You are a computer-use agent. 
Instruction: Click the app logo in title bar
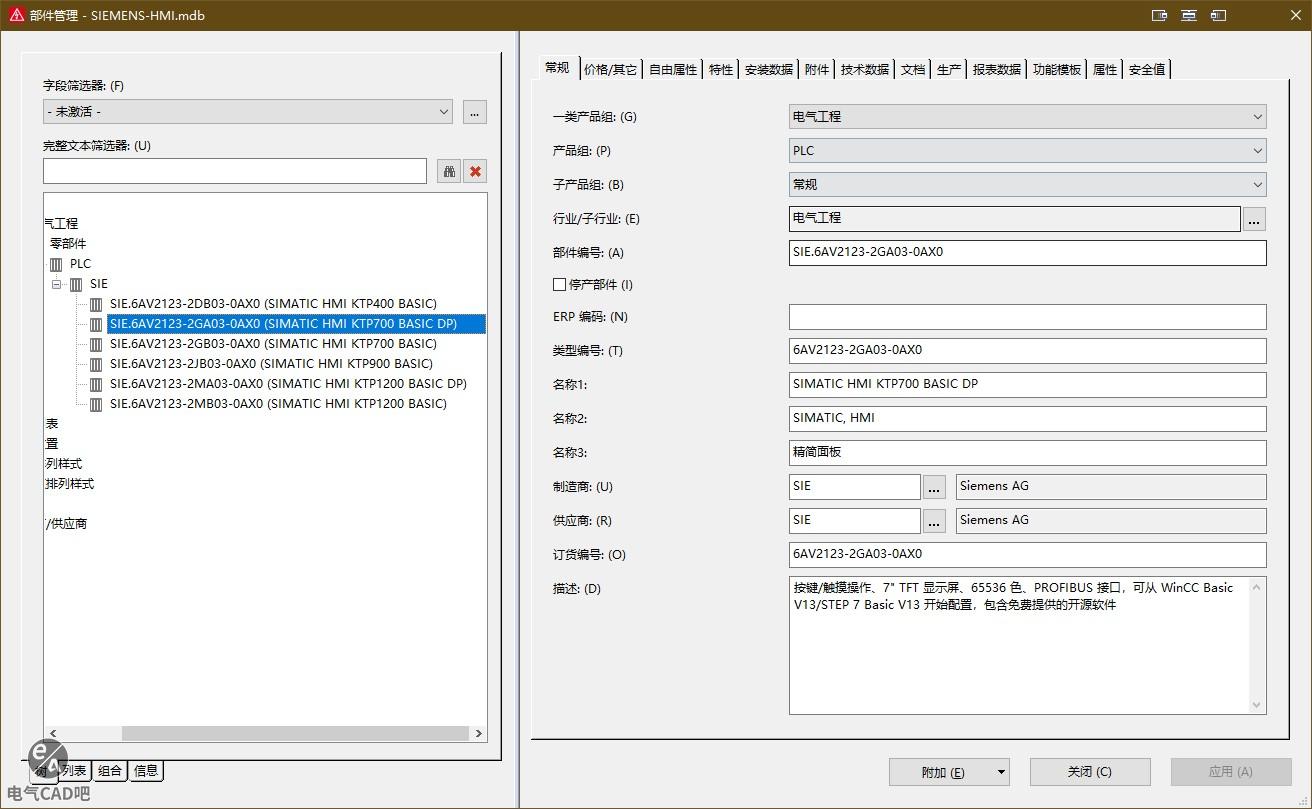(16, 15)
